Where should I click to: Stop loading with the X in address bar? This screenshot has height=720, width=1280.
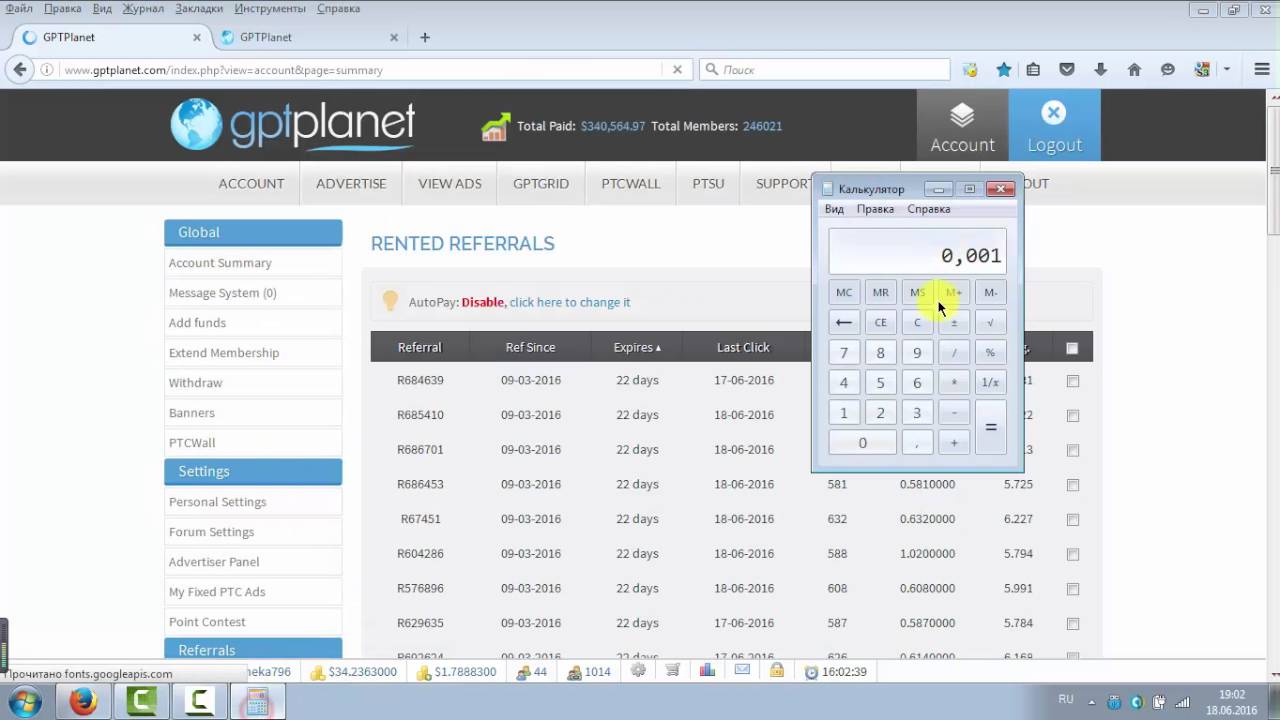677,70
